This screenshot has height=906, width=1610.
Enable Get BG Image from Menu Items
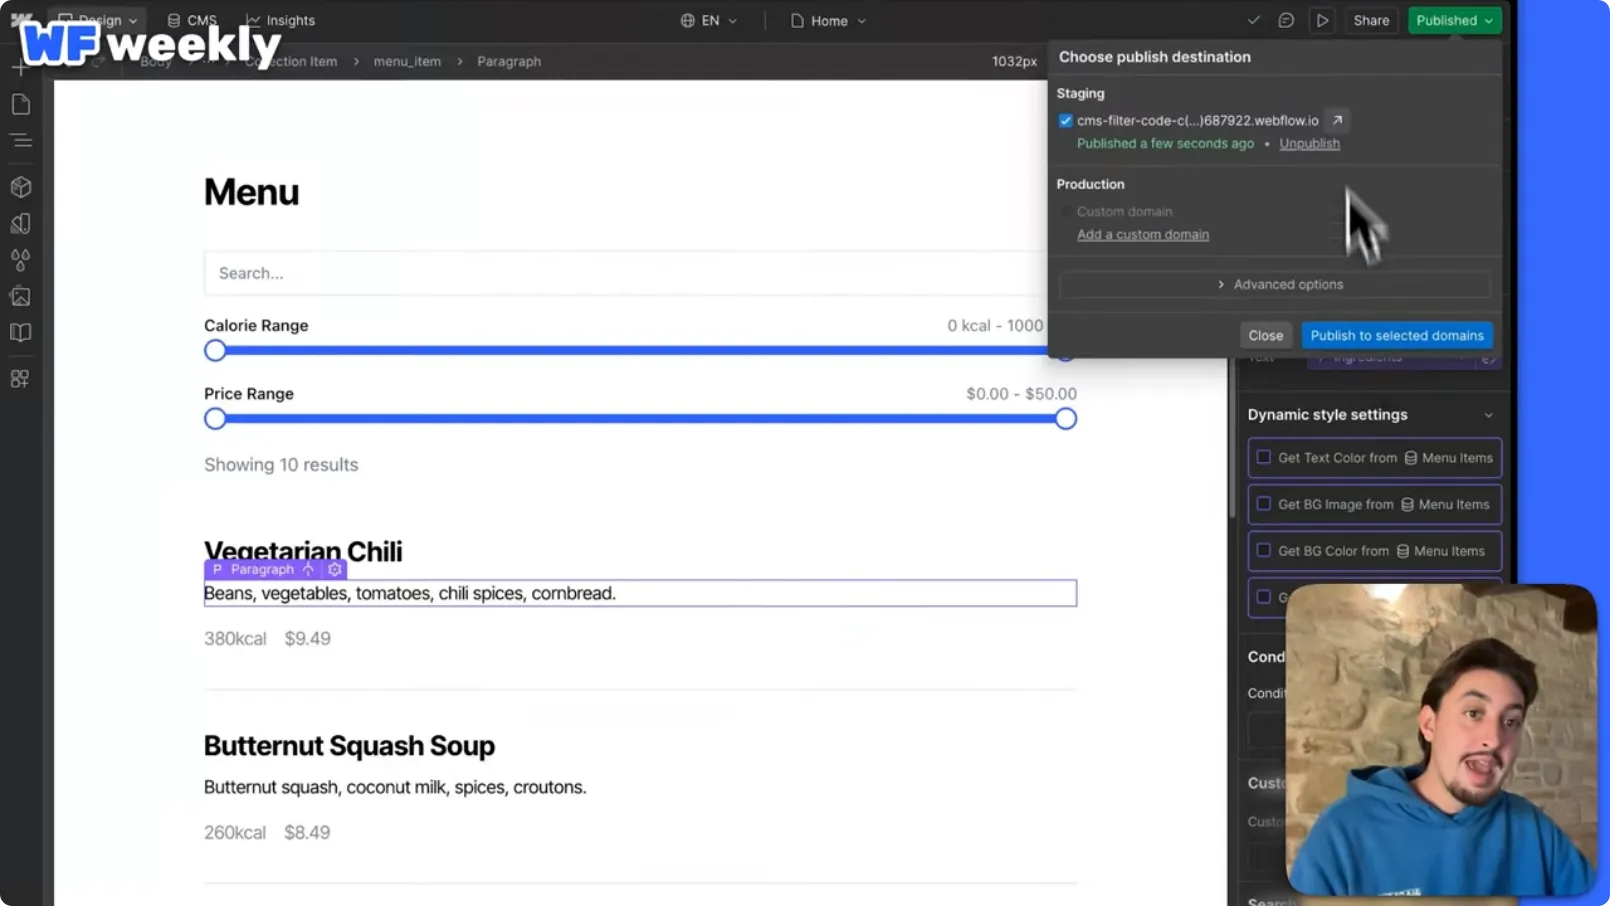point(1264,504)
